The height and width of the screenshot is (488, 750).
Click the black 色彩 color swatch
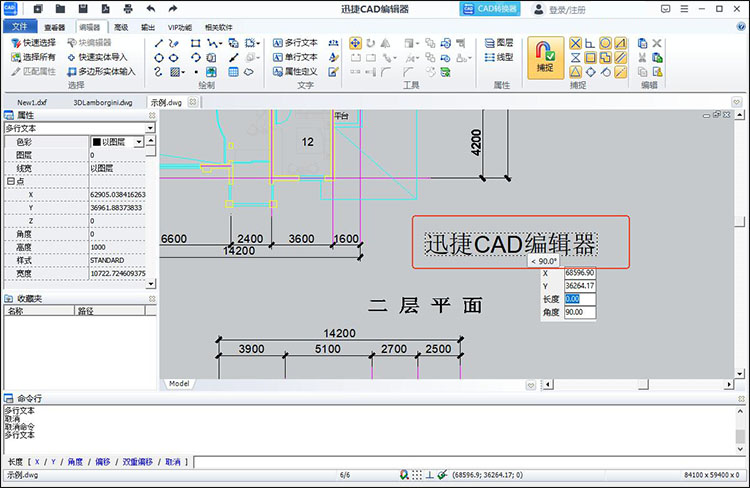tap(97, 142)
